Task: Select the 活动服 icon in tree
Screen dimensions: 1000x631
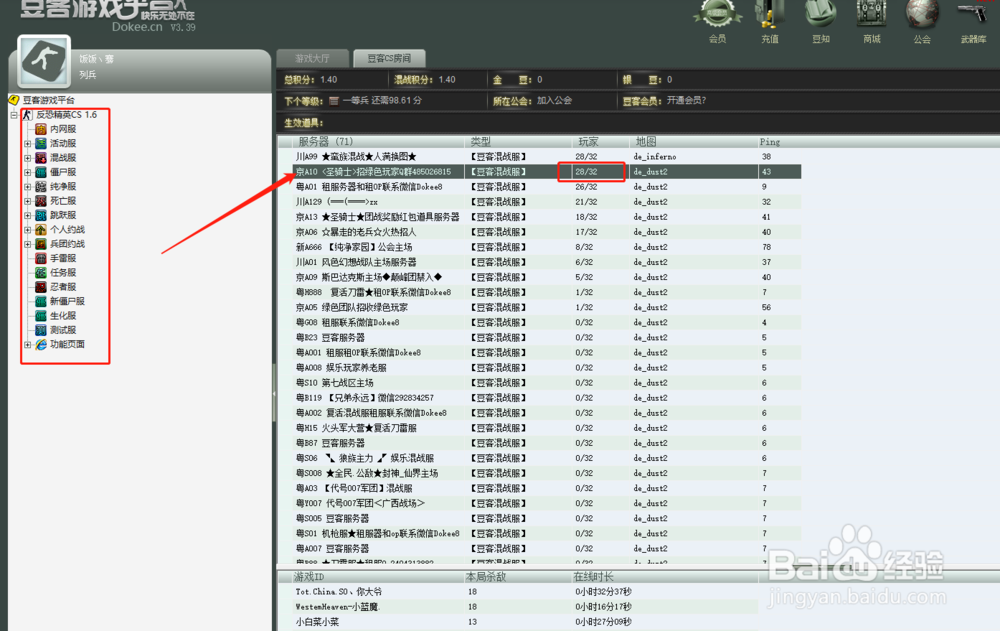Action: [x=41, y=144]
